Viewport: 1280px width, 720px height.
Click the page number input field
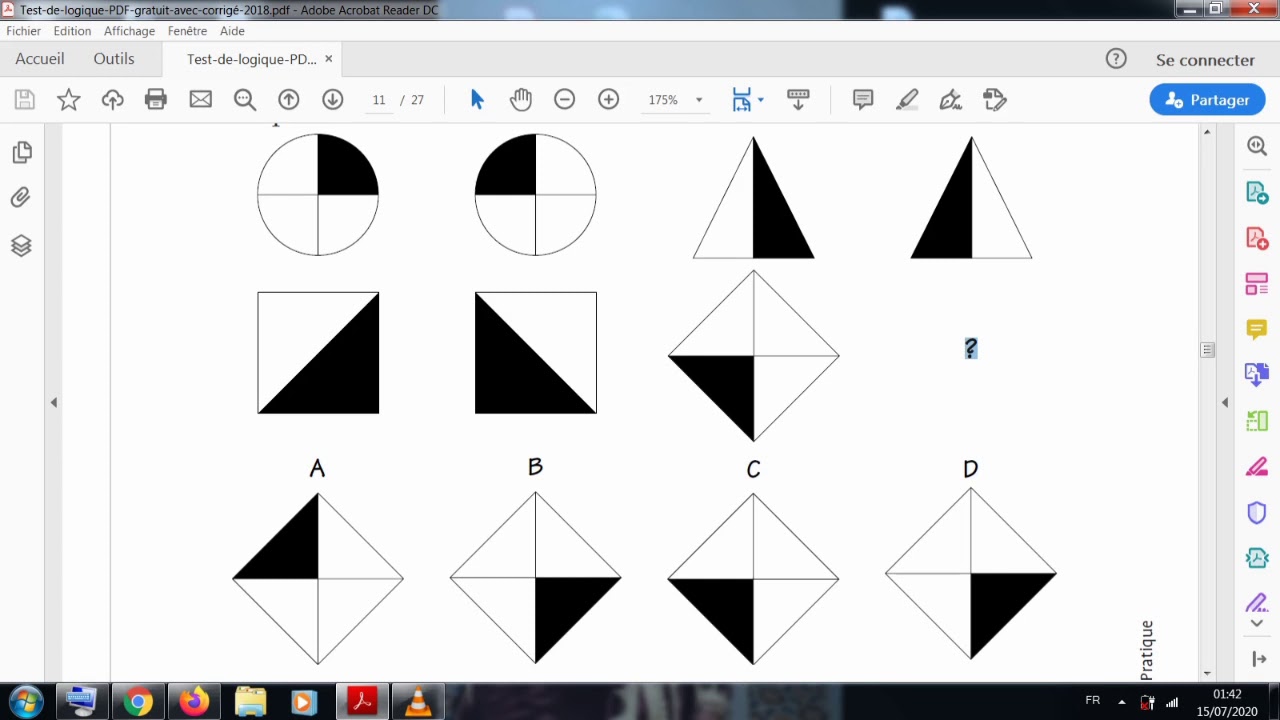tap(379, 100)
